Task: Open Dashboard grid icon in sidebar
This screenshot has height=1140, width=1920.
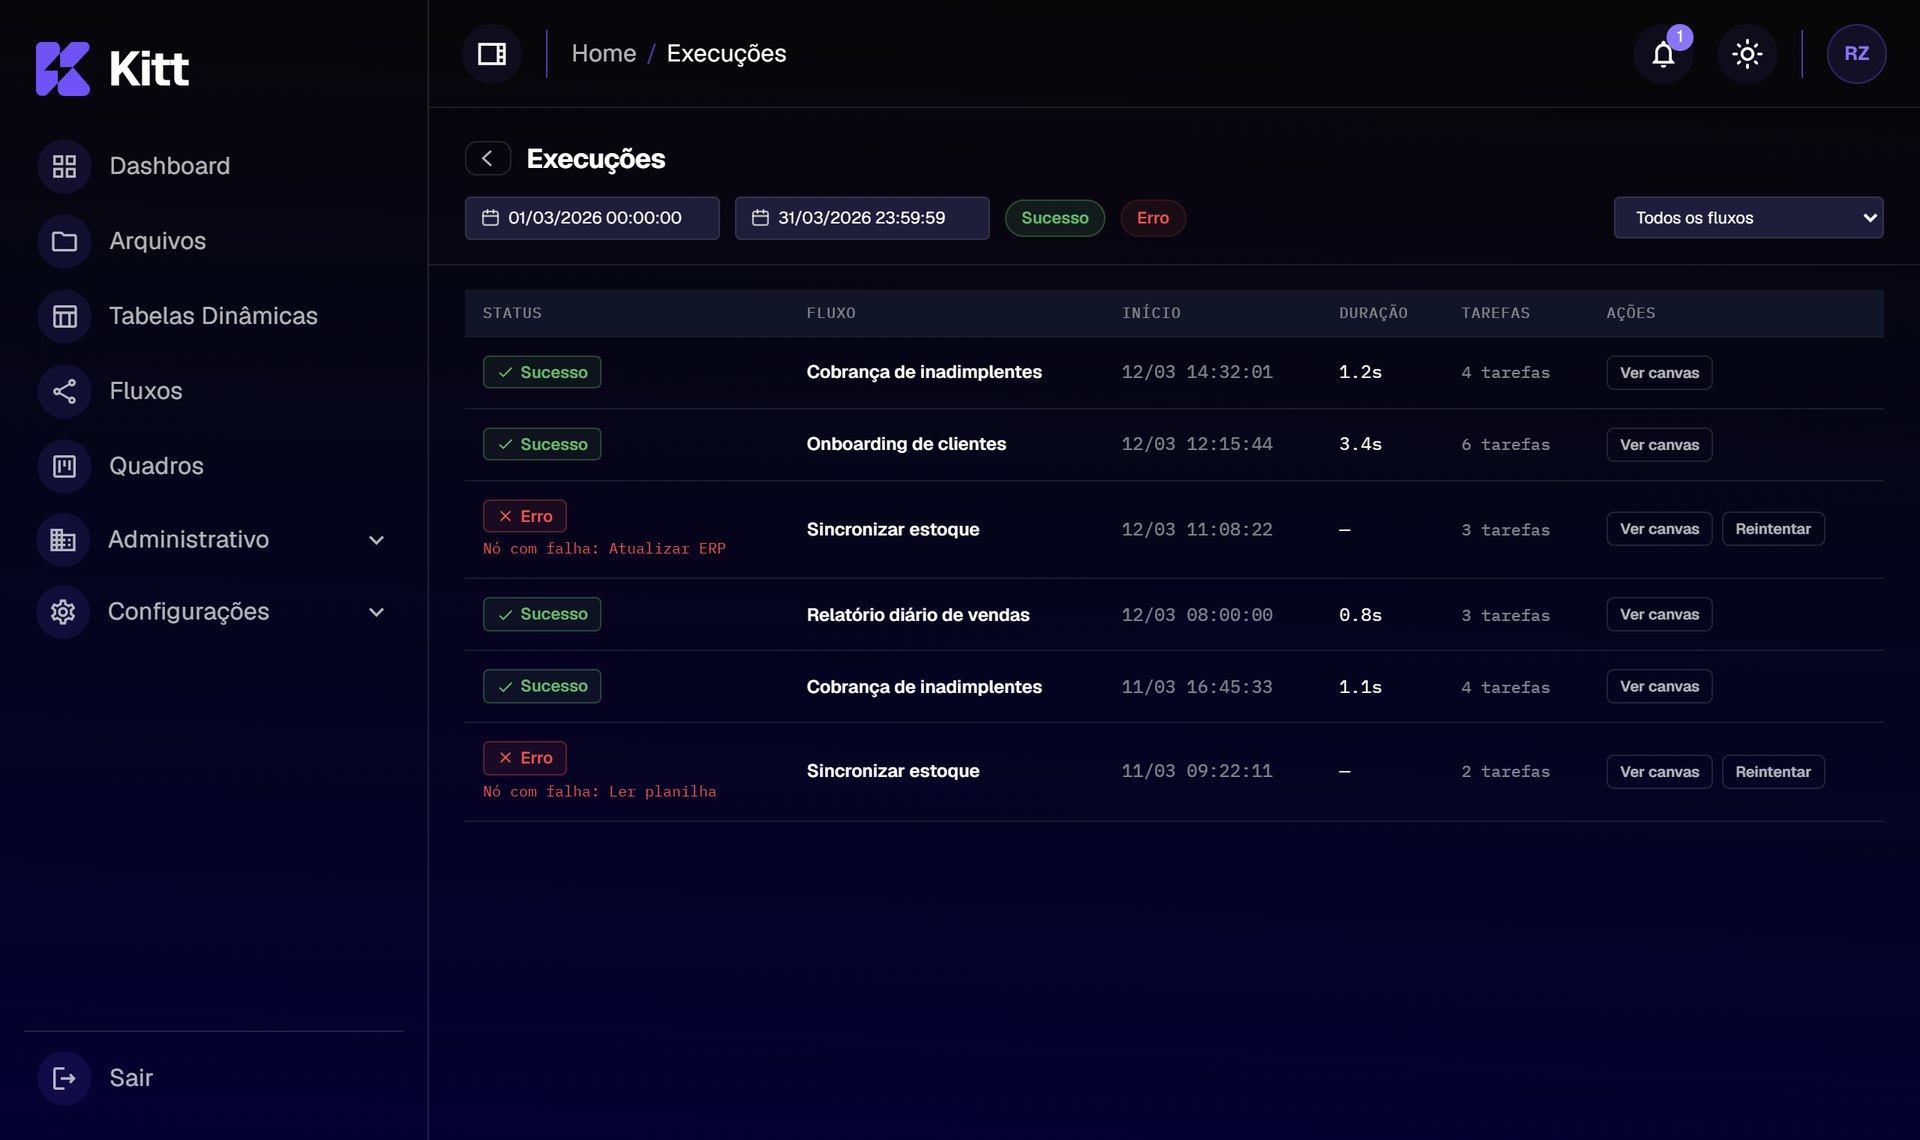Action: tap(64, 166)
